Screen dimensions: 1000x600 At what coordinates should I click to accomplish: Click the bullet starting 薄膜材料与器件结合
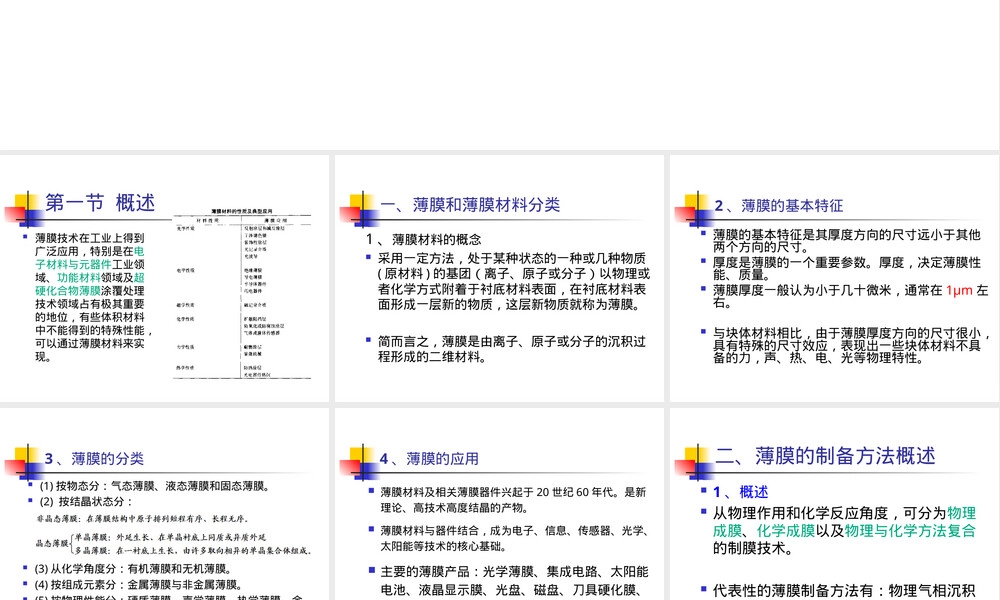(x=515, y=538)
